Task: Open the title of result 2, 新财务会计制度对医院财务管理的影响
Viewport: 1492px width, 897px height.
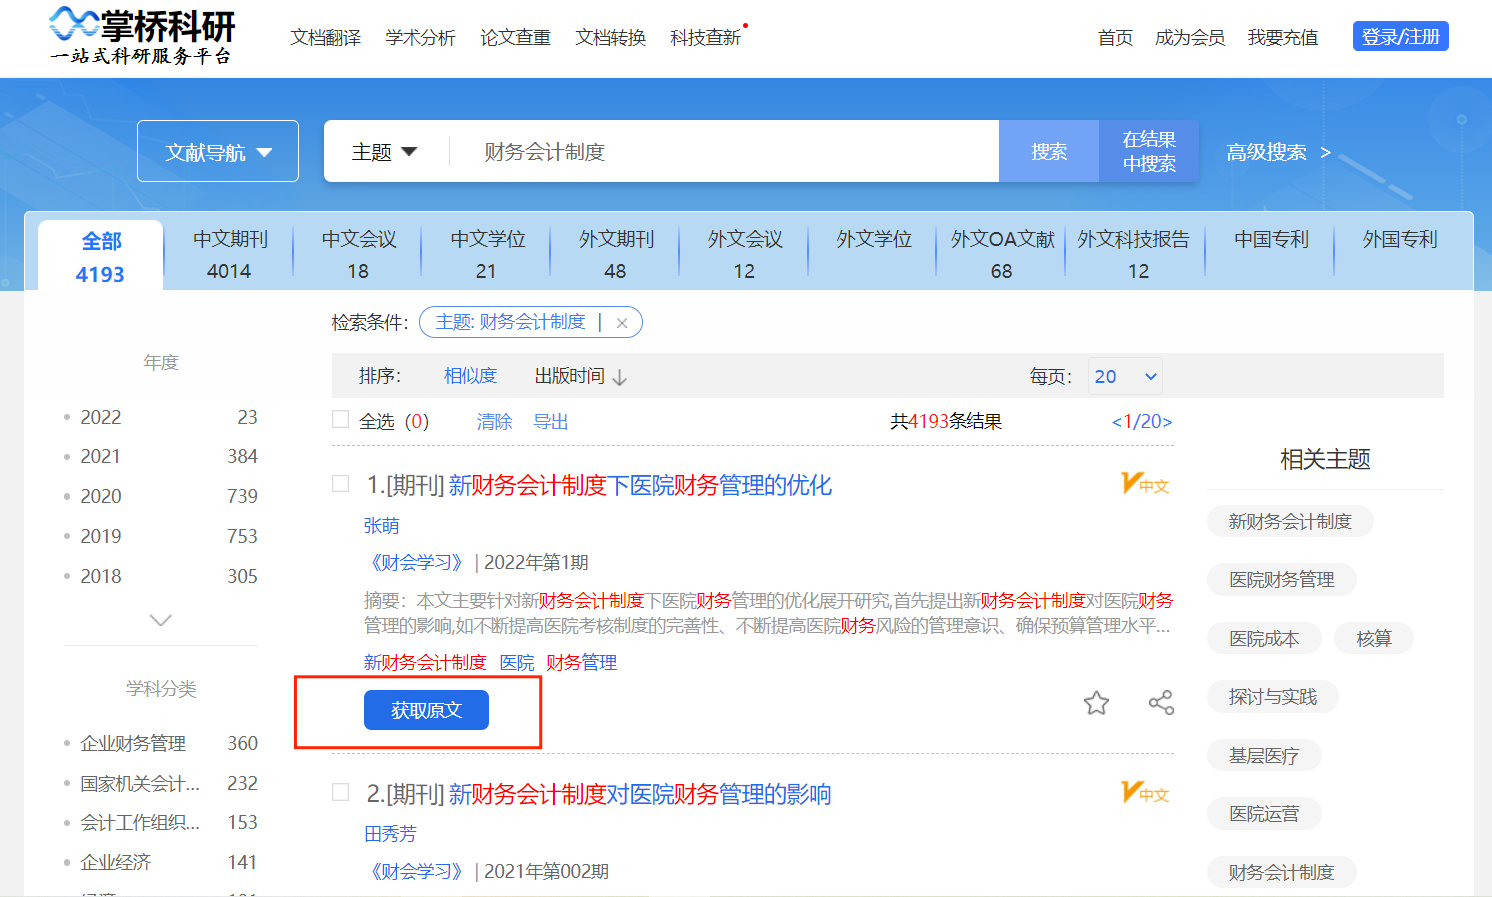Action: click(x=640, y=794)
